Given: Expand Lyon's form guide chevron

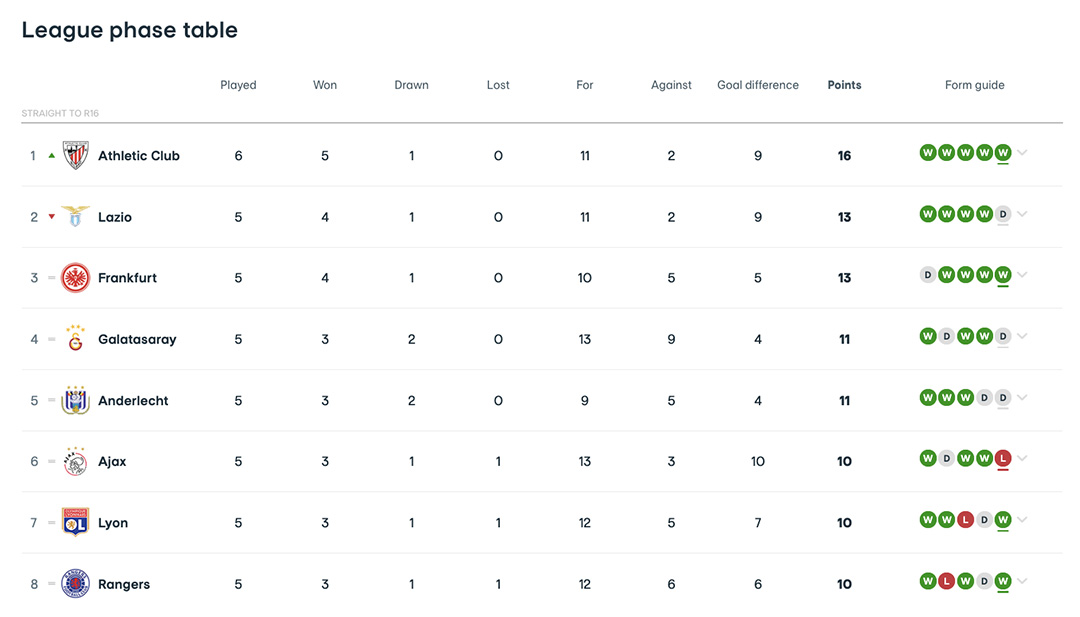Looking at the screenshot, I should click(1022, 519).
